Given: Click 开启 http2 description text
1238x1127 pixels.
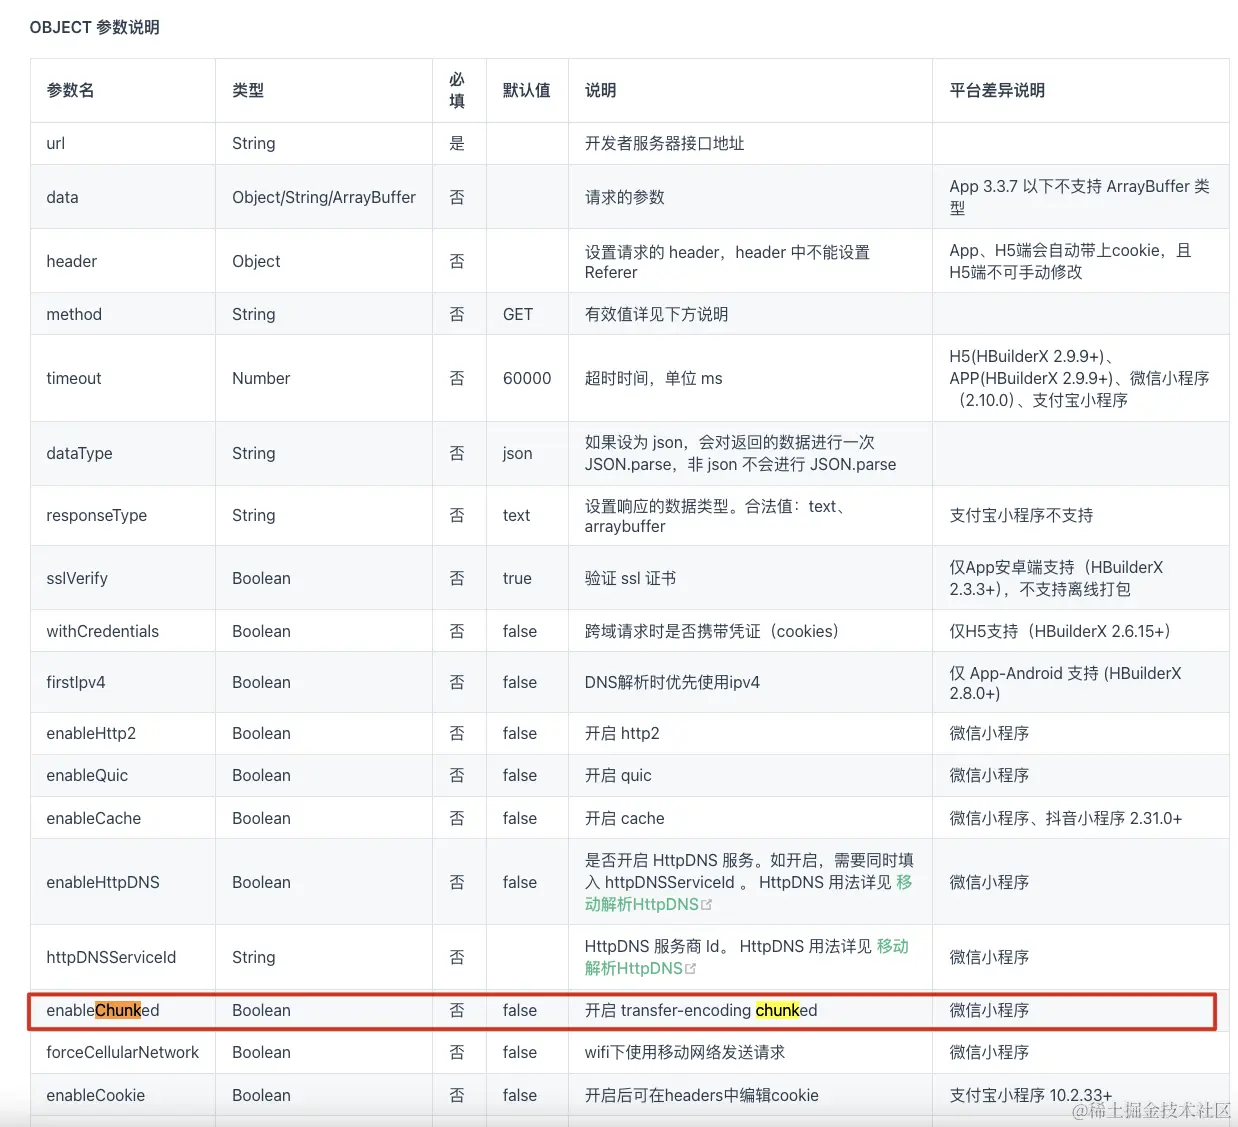Looking at the screenshot, I should click(622, 733).
